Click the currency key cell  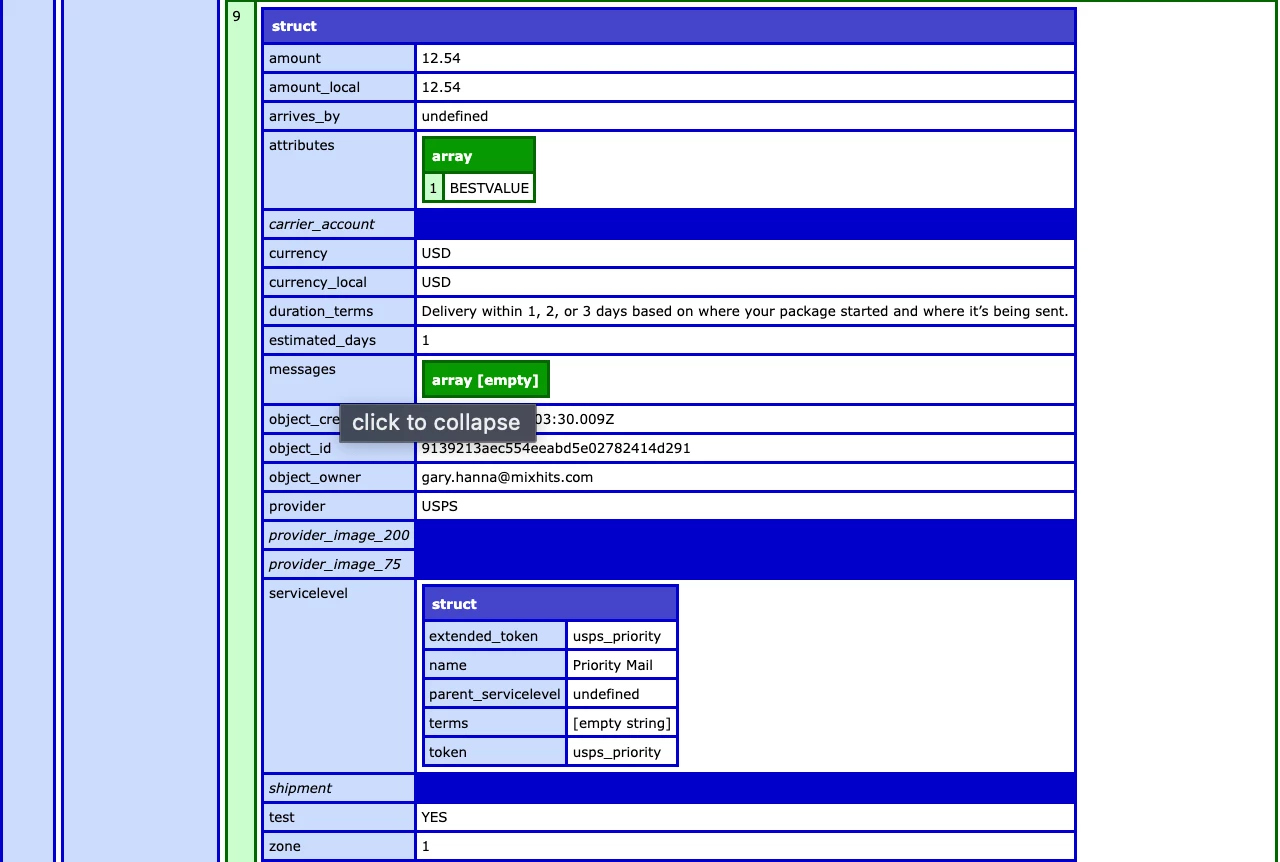click(x=339, y=253)
